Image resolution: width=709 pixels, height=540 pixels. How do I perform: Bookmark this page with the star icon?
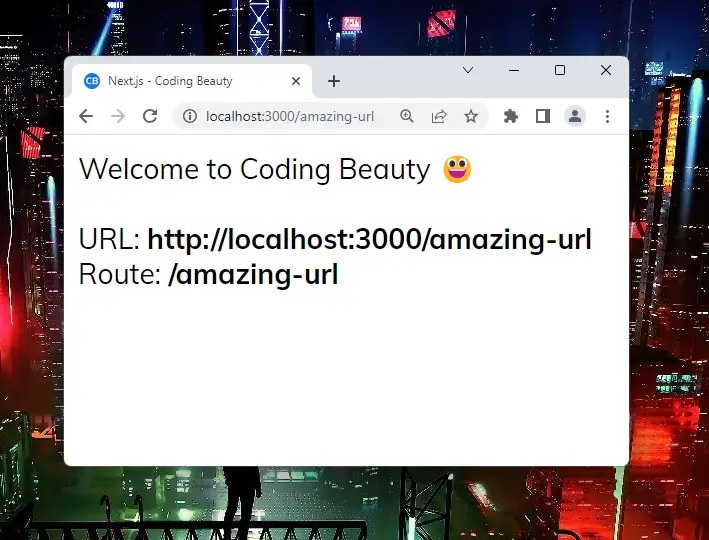471,116
